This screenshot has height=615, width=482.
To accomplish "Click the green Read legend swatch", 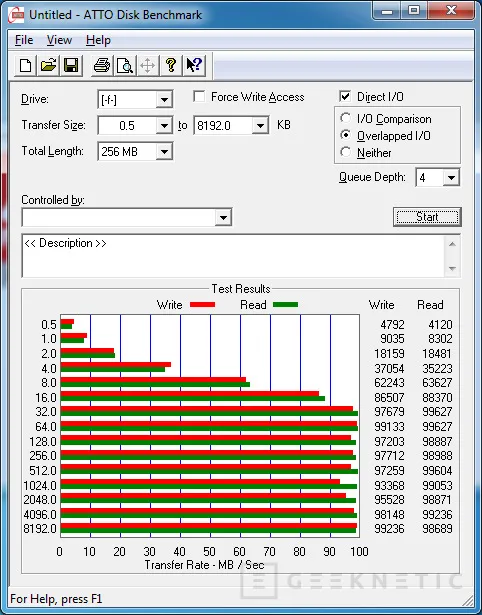I will pos(286,305).
